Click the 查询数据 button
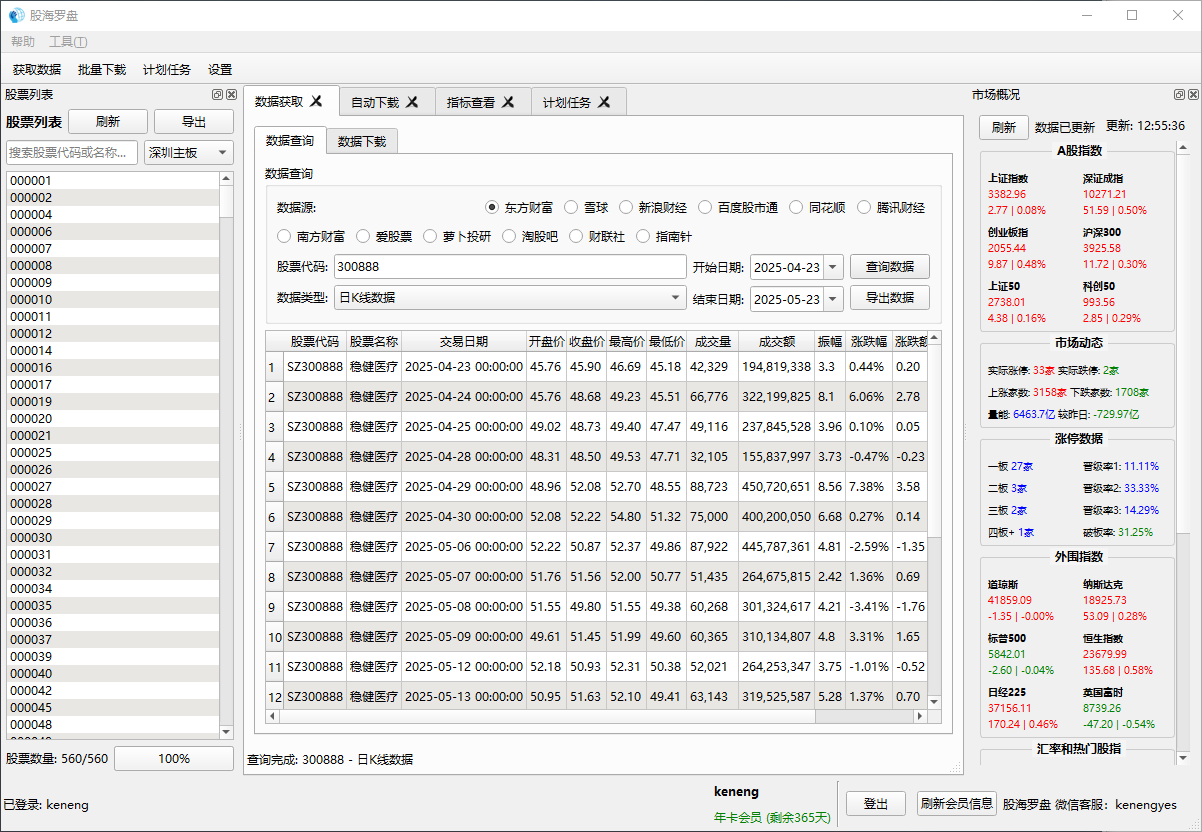Viewport: 1202px width, 832px height. coord(890,267)
